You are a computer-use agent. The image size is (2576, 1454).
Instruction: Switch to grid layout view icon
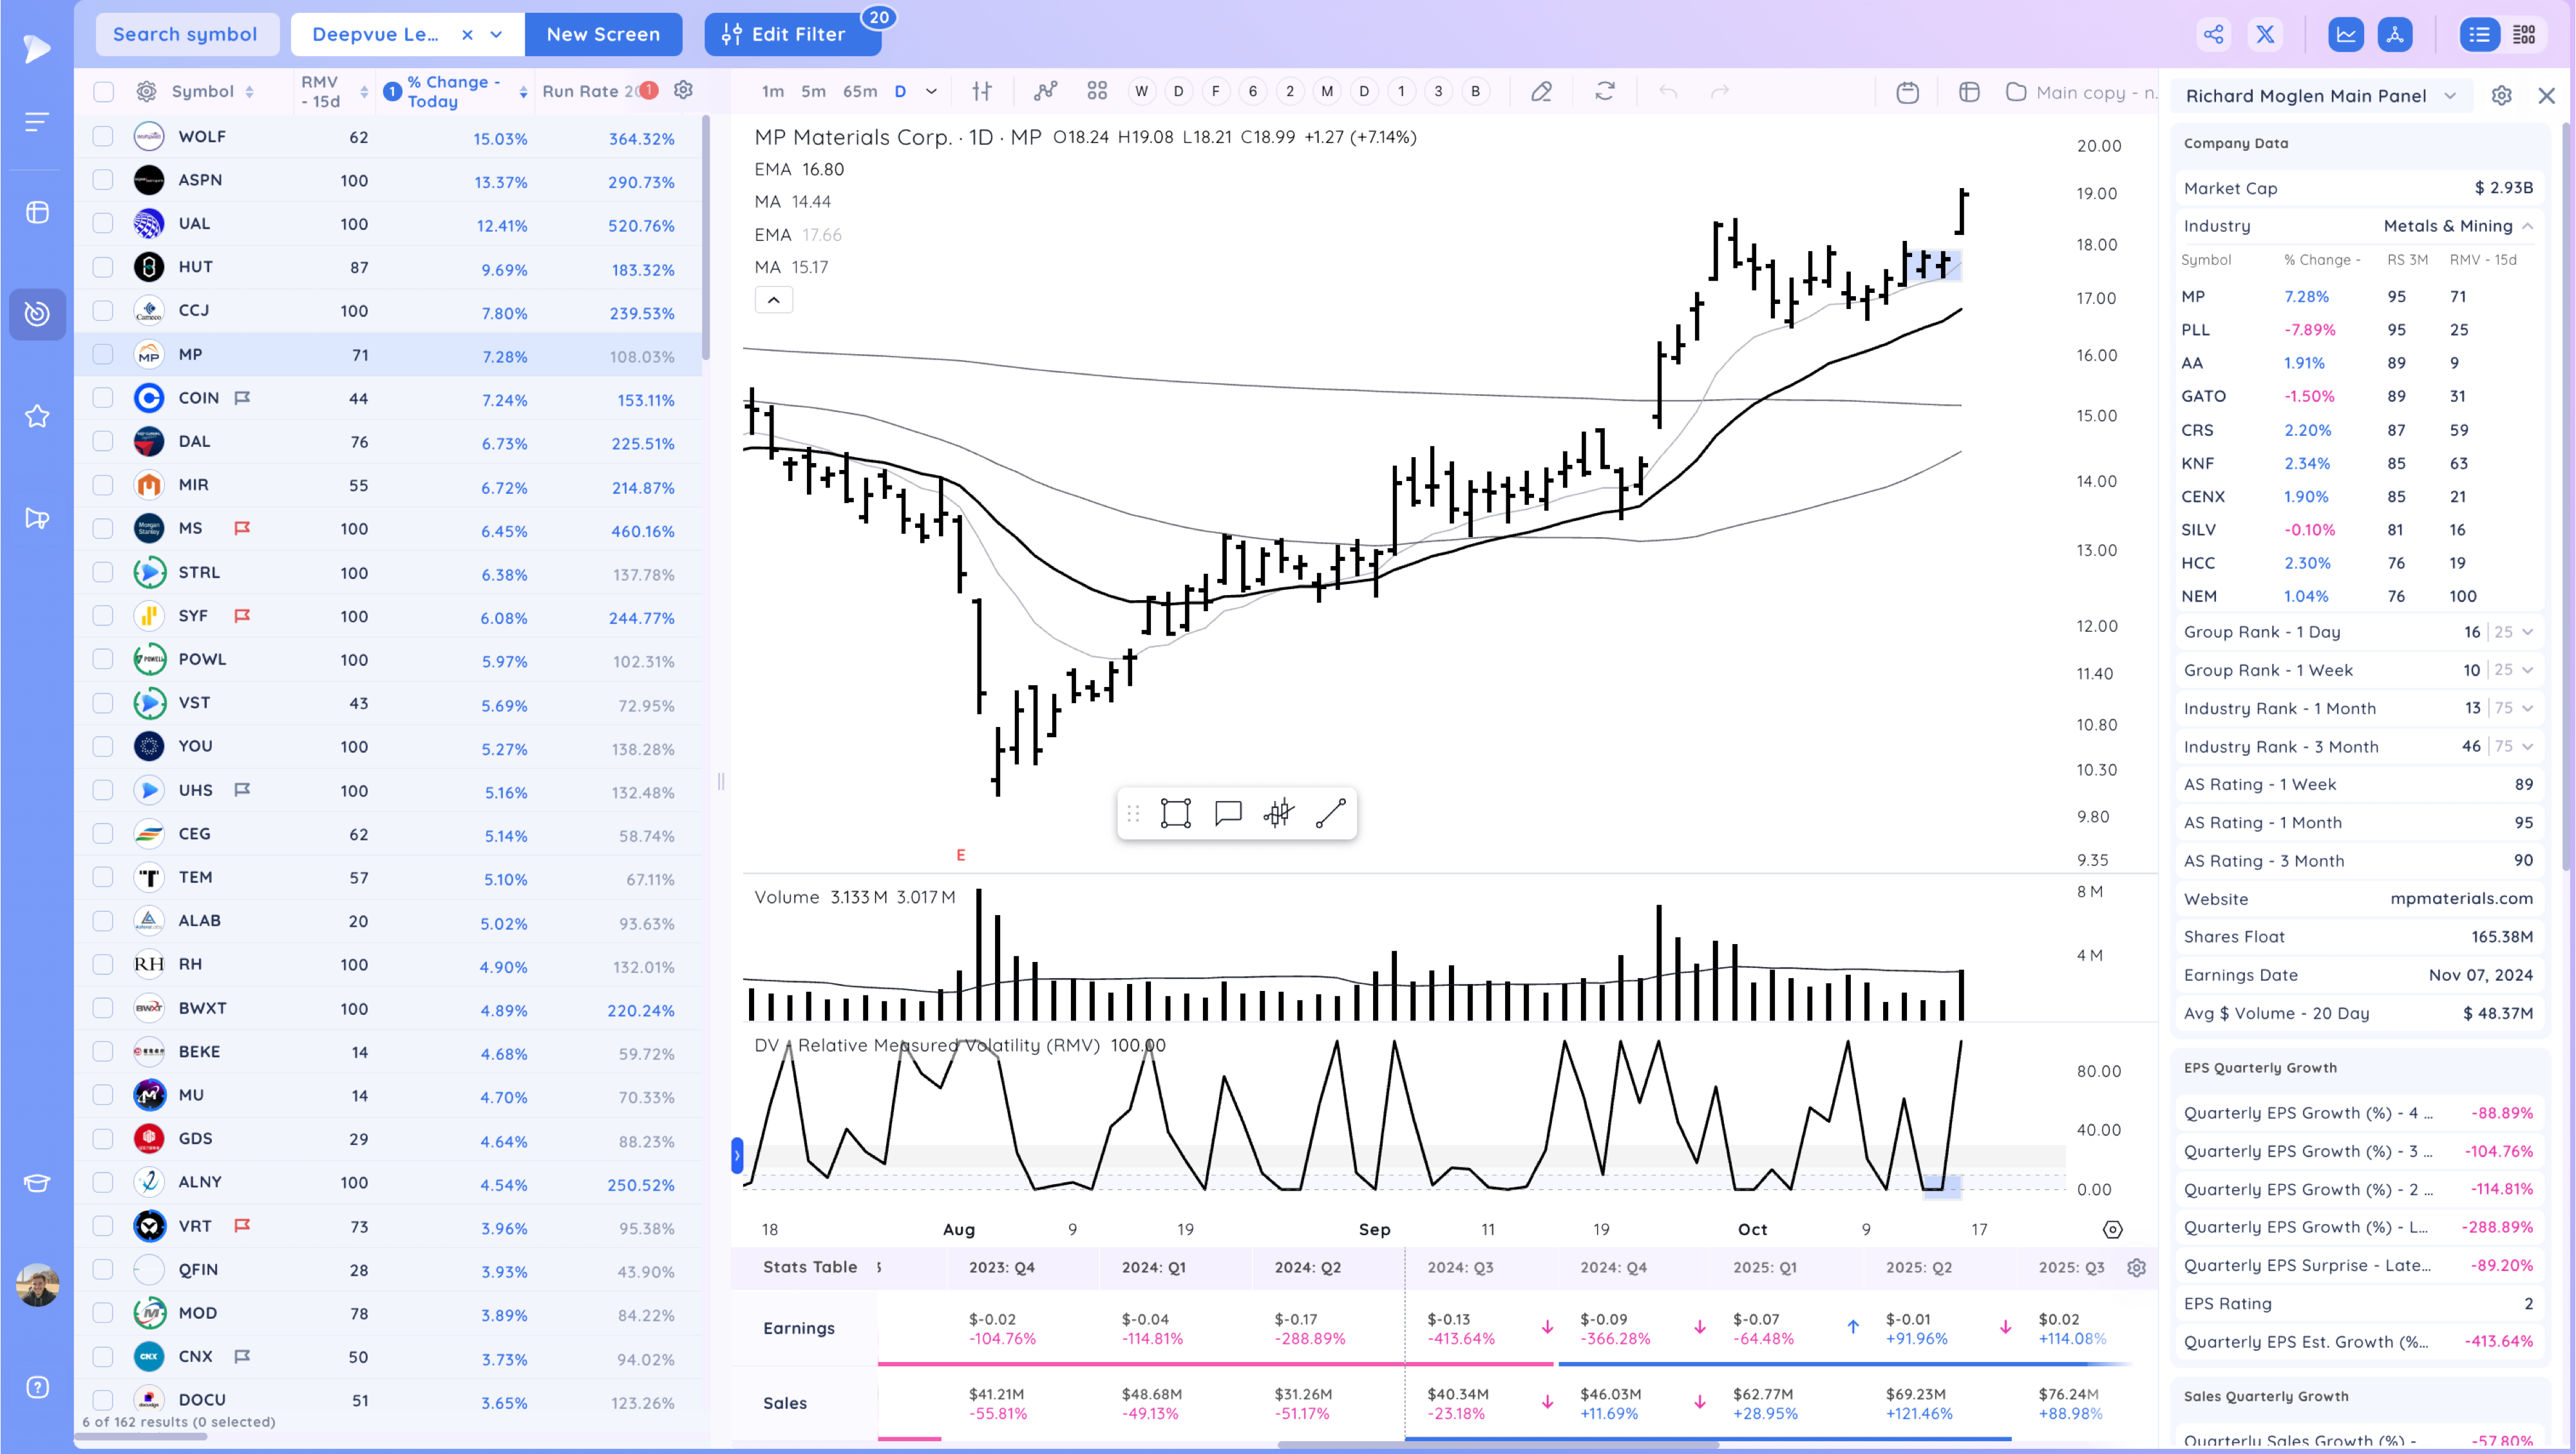2524,34
